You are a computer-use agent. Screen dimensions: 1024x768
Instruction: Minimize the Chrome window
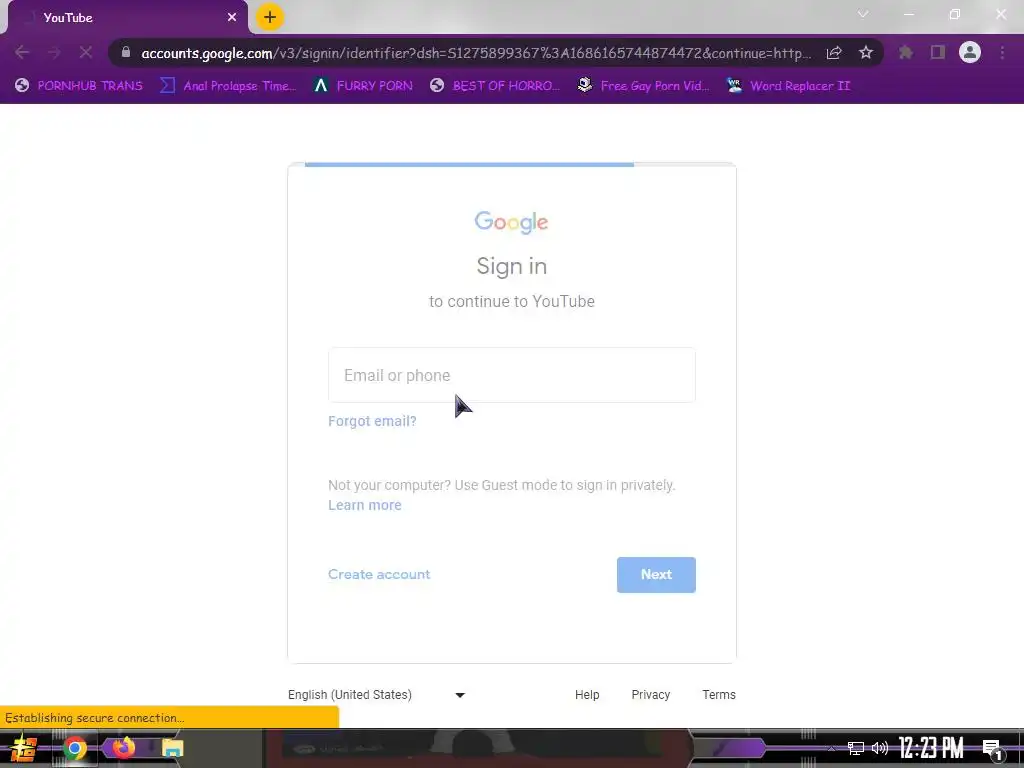coord(909,14)
